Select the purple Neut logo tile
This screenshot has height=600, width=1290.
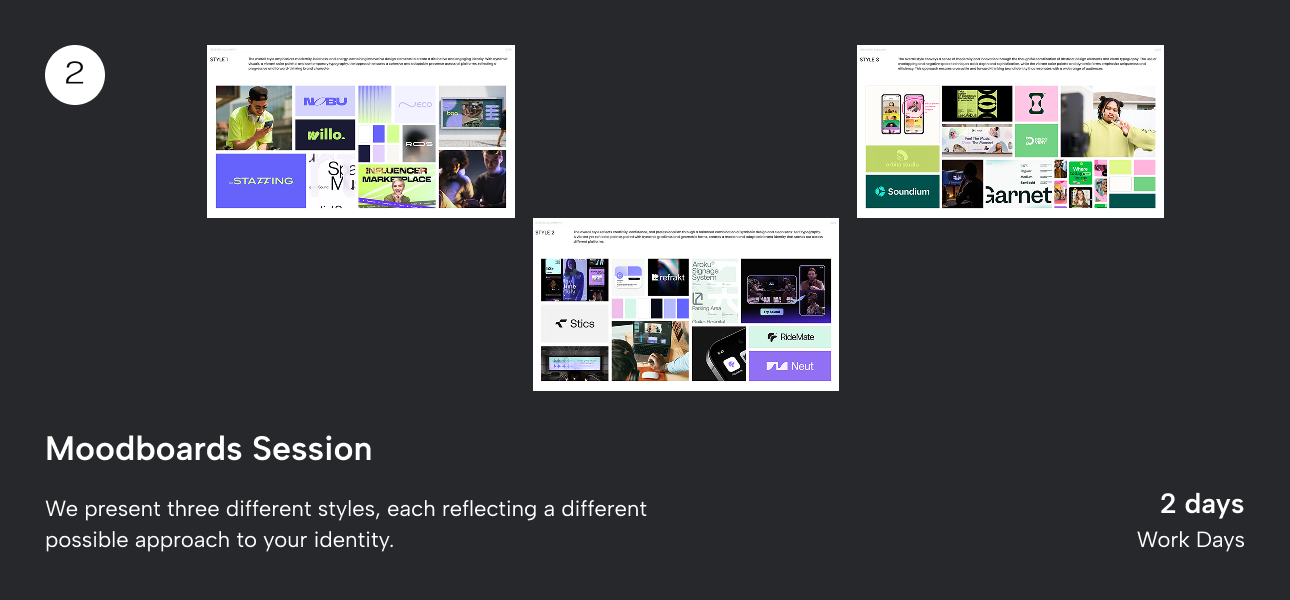tap(790, 366)
